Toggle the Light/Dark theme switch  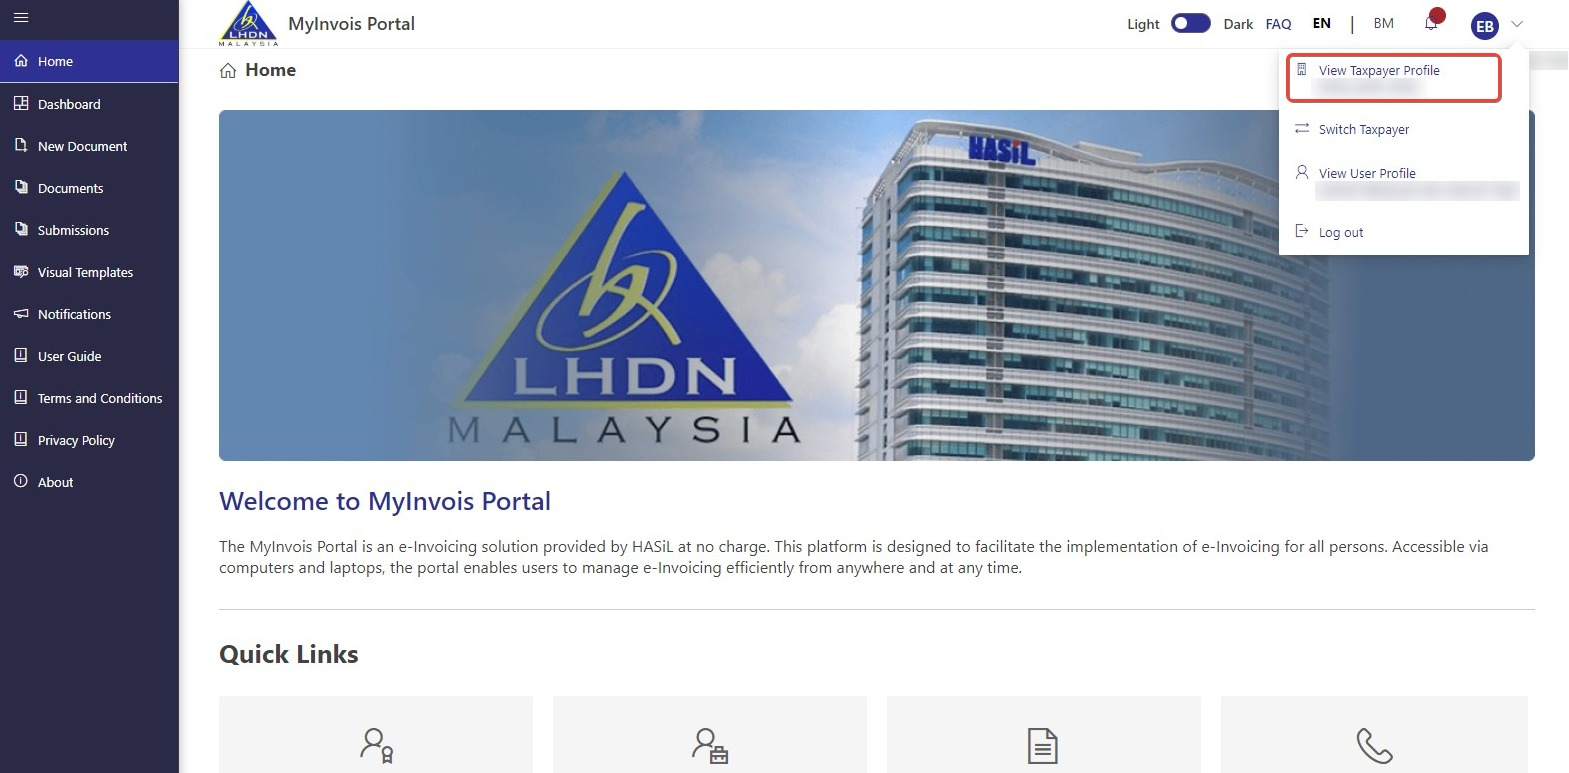pyautogui.click(x=1191, y=23)
